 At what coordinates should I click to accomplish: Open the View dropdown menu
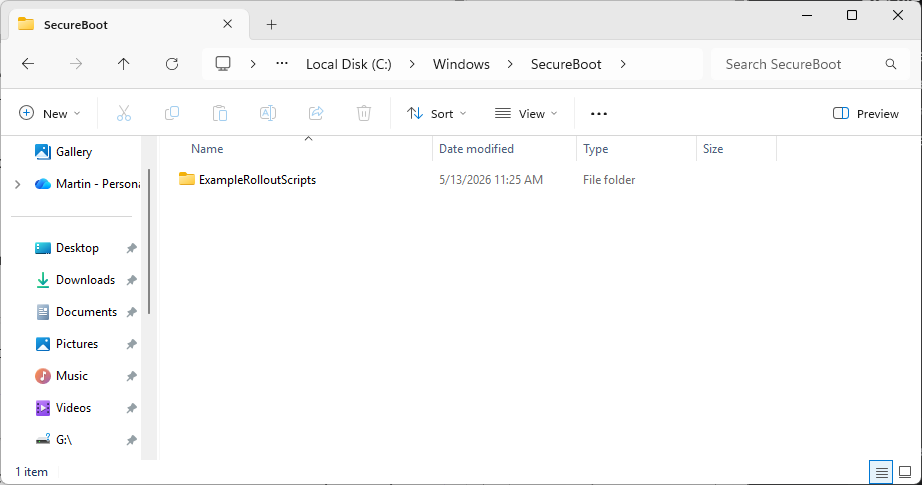click(526, 113)
